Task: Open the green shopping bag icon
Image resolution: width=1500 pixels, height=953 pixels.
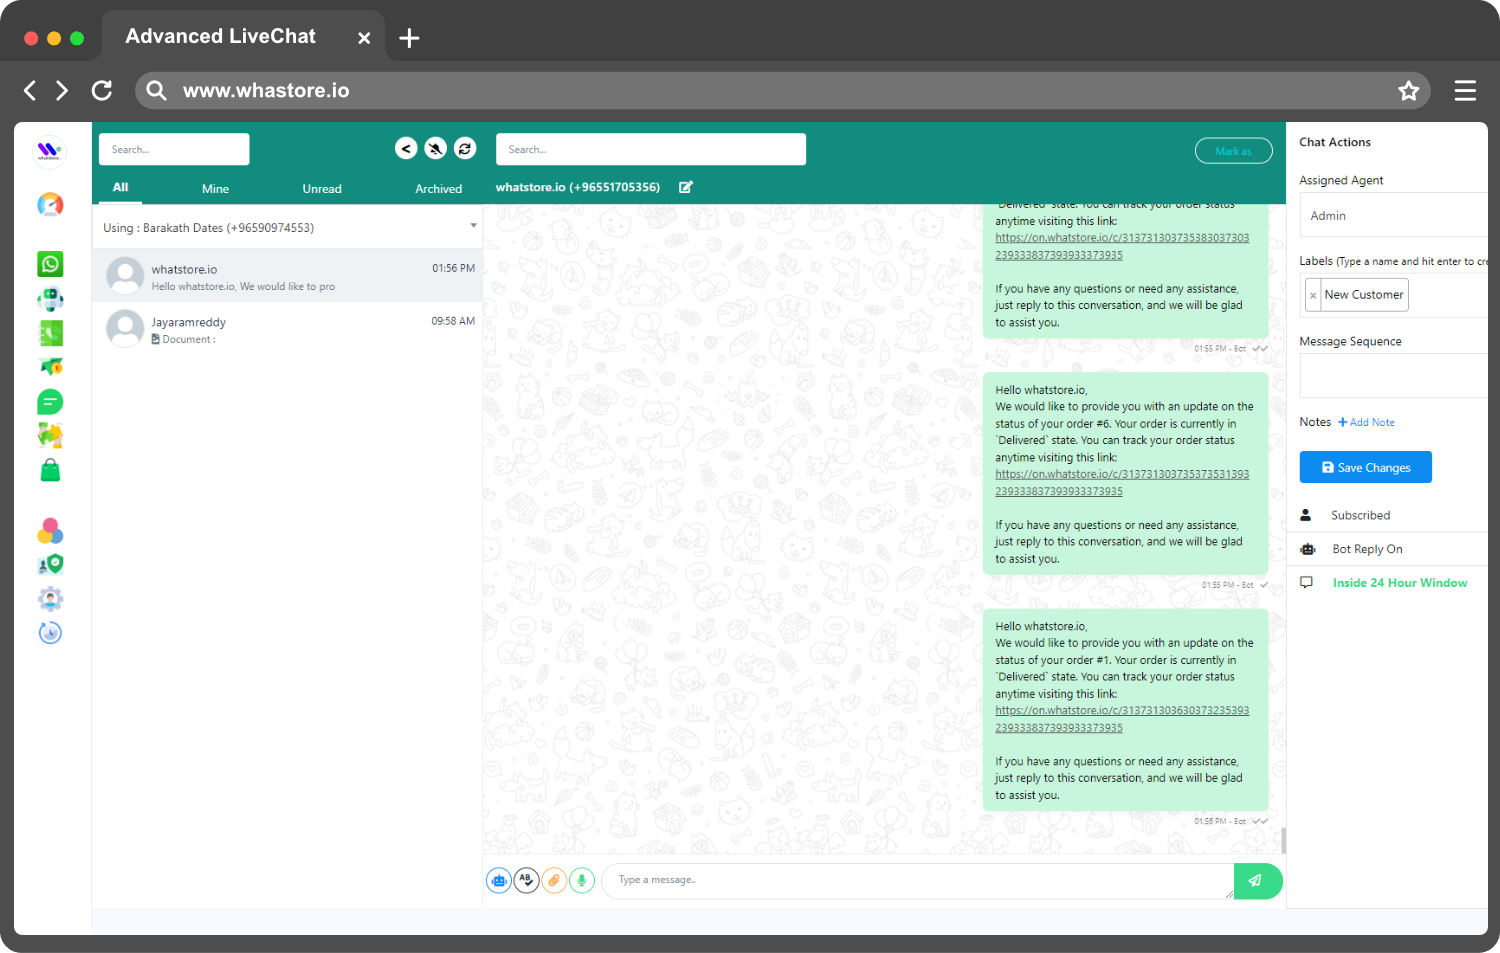Action: (50, 470)
